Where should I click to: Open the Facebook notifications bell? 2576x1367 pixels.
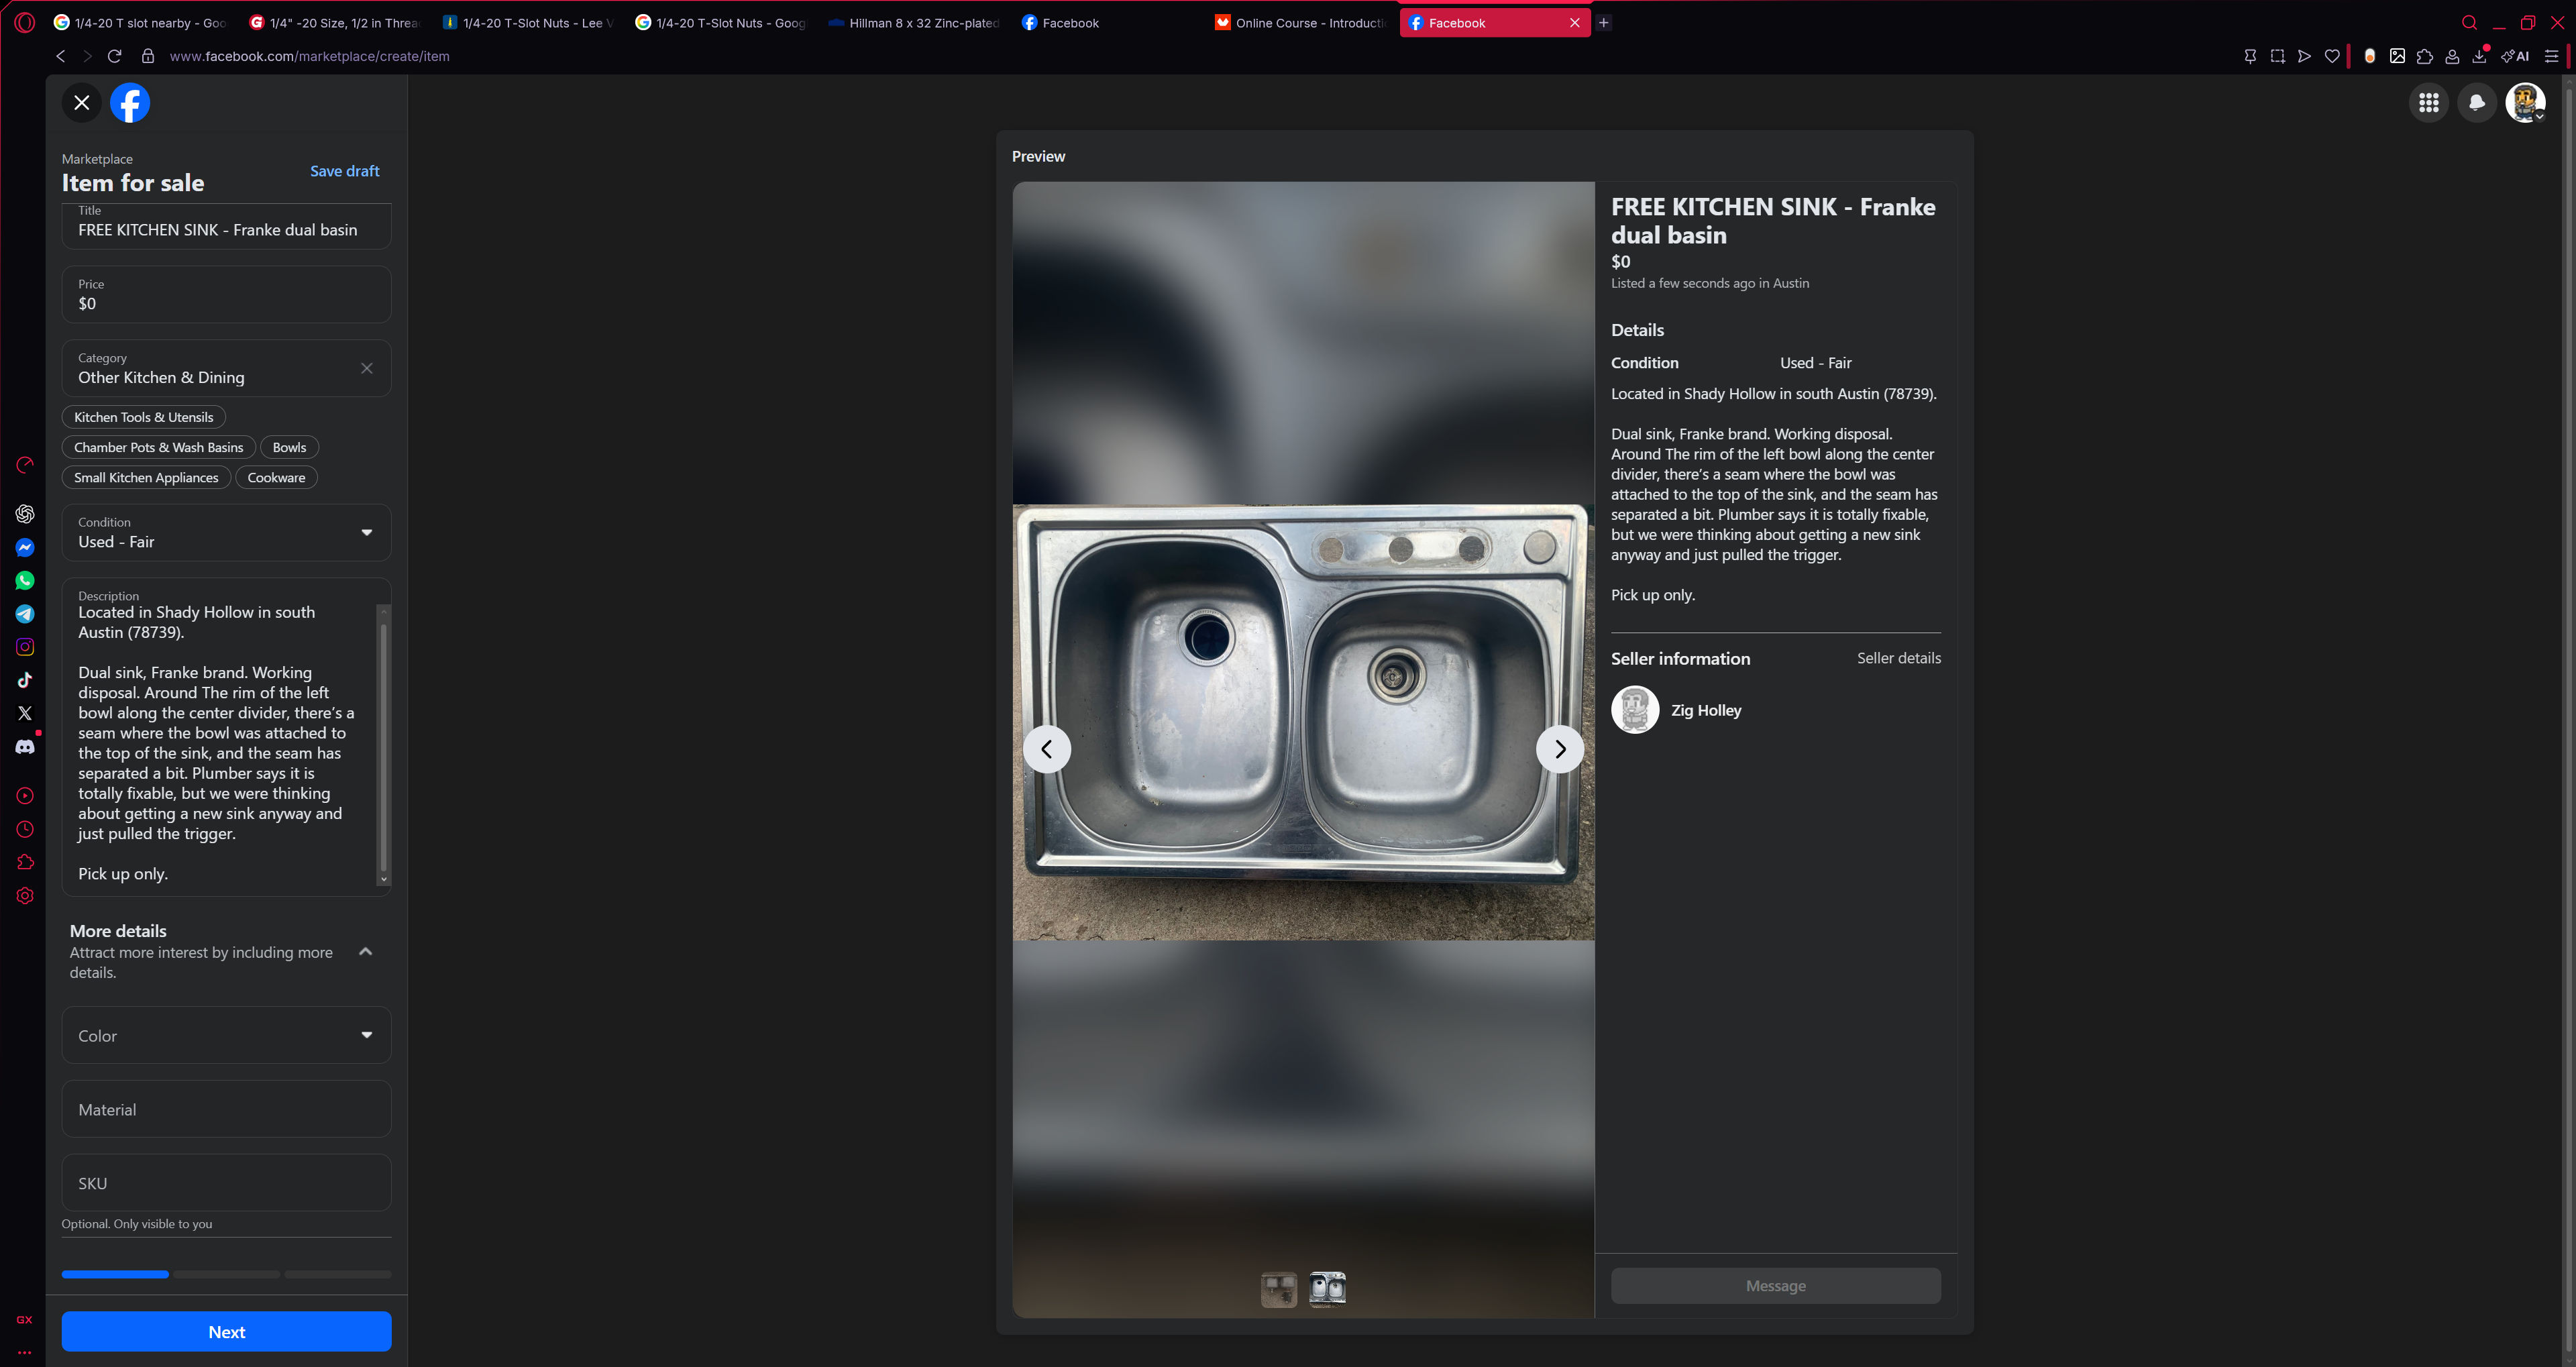[x=2476, y=102]
